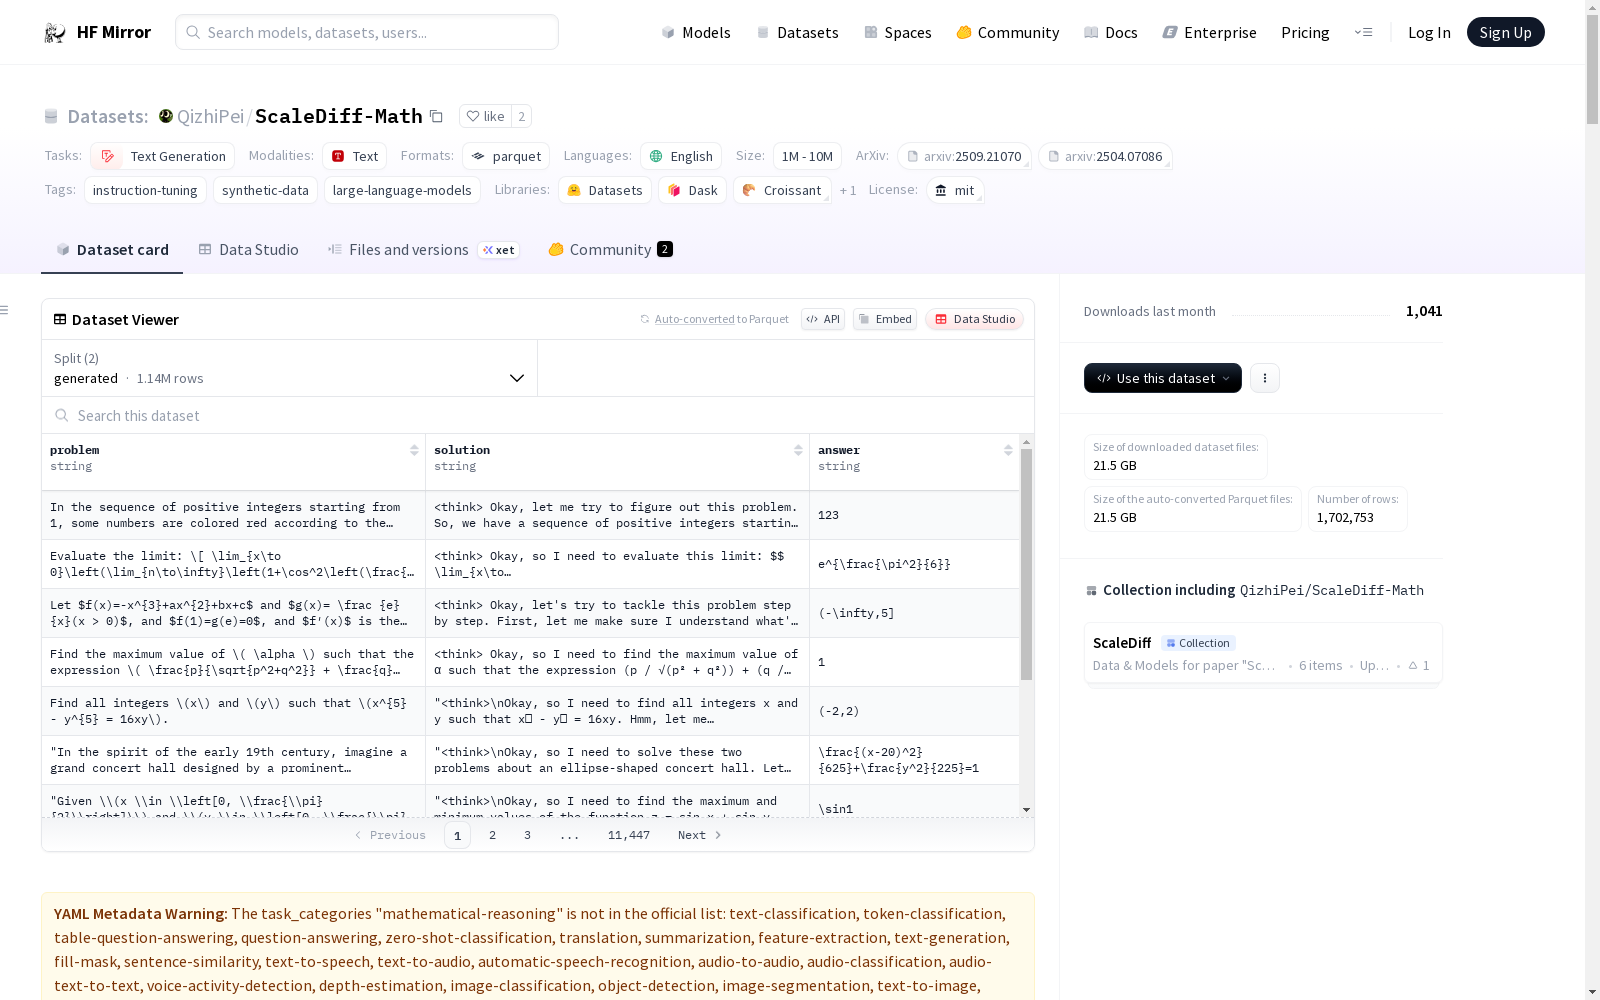
Task: Focus the models and datasets search box
Action: point(367,32)
